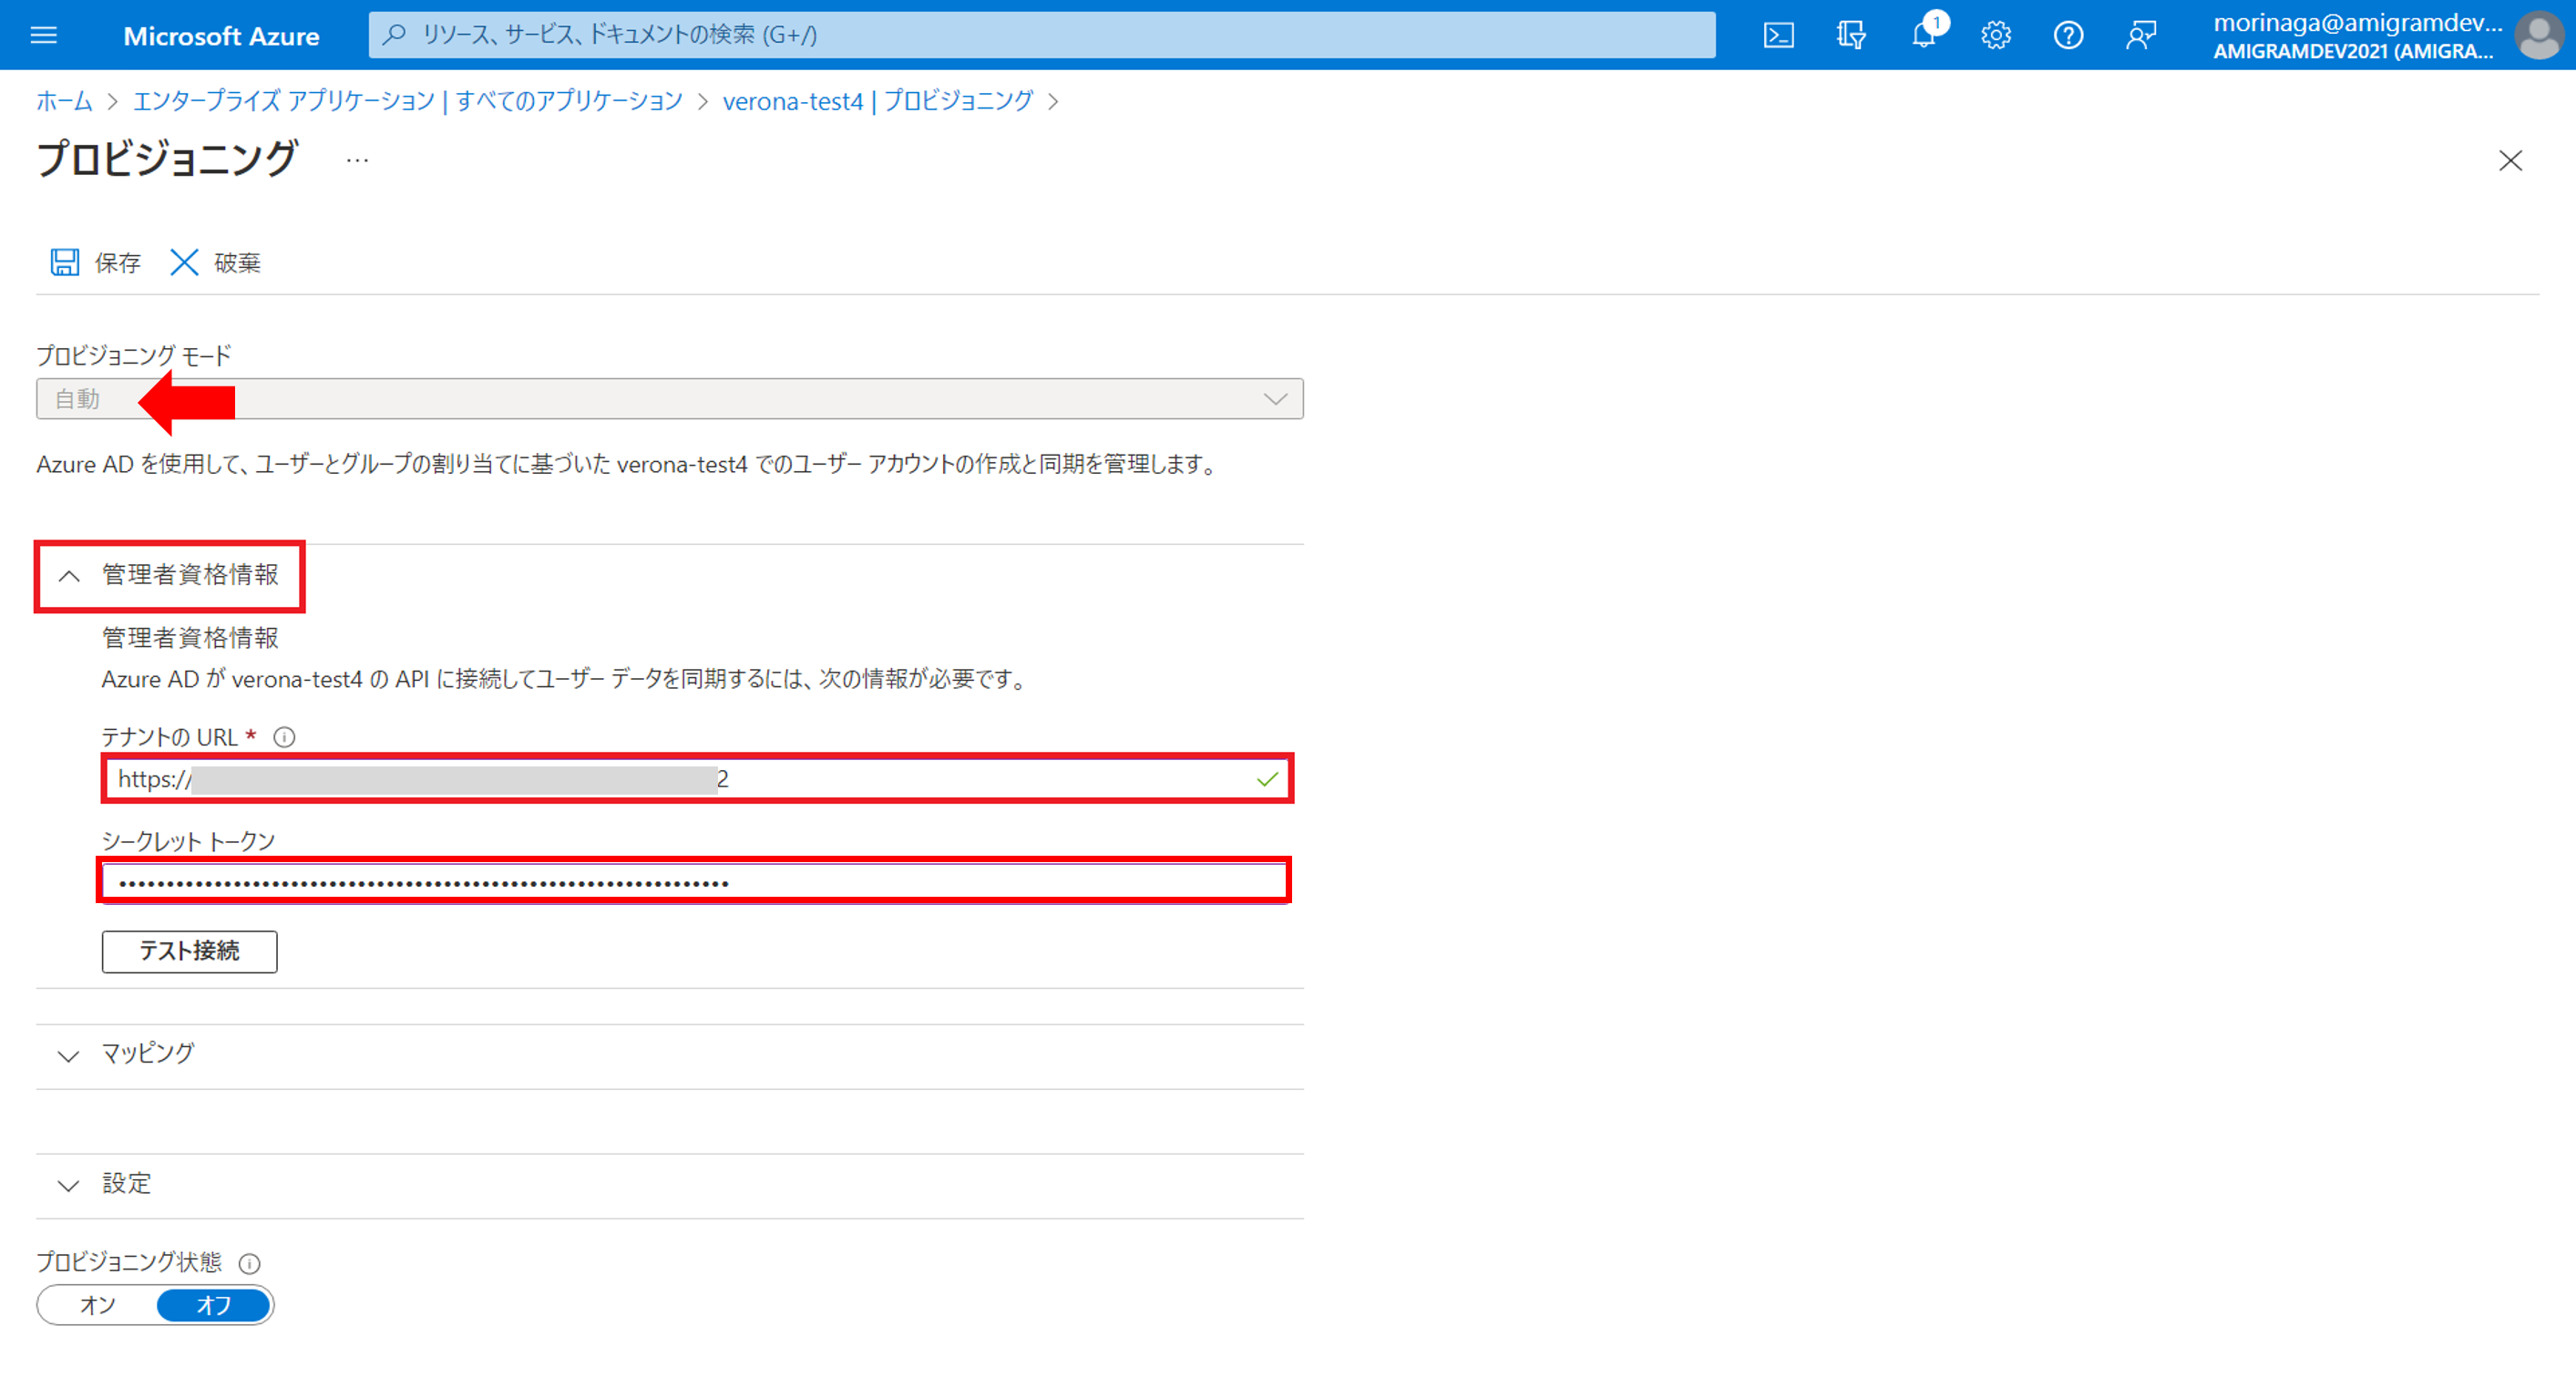
Task: Select オフ in provisioning status toggle
Action: (213, 1304)
